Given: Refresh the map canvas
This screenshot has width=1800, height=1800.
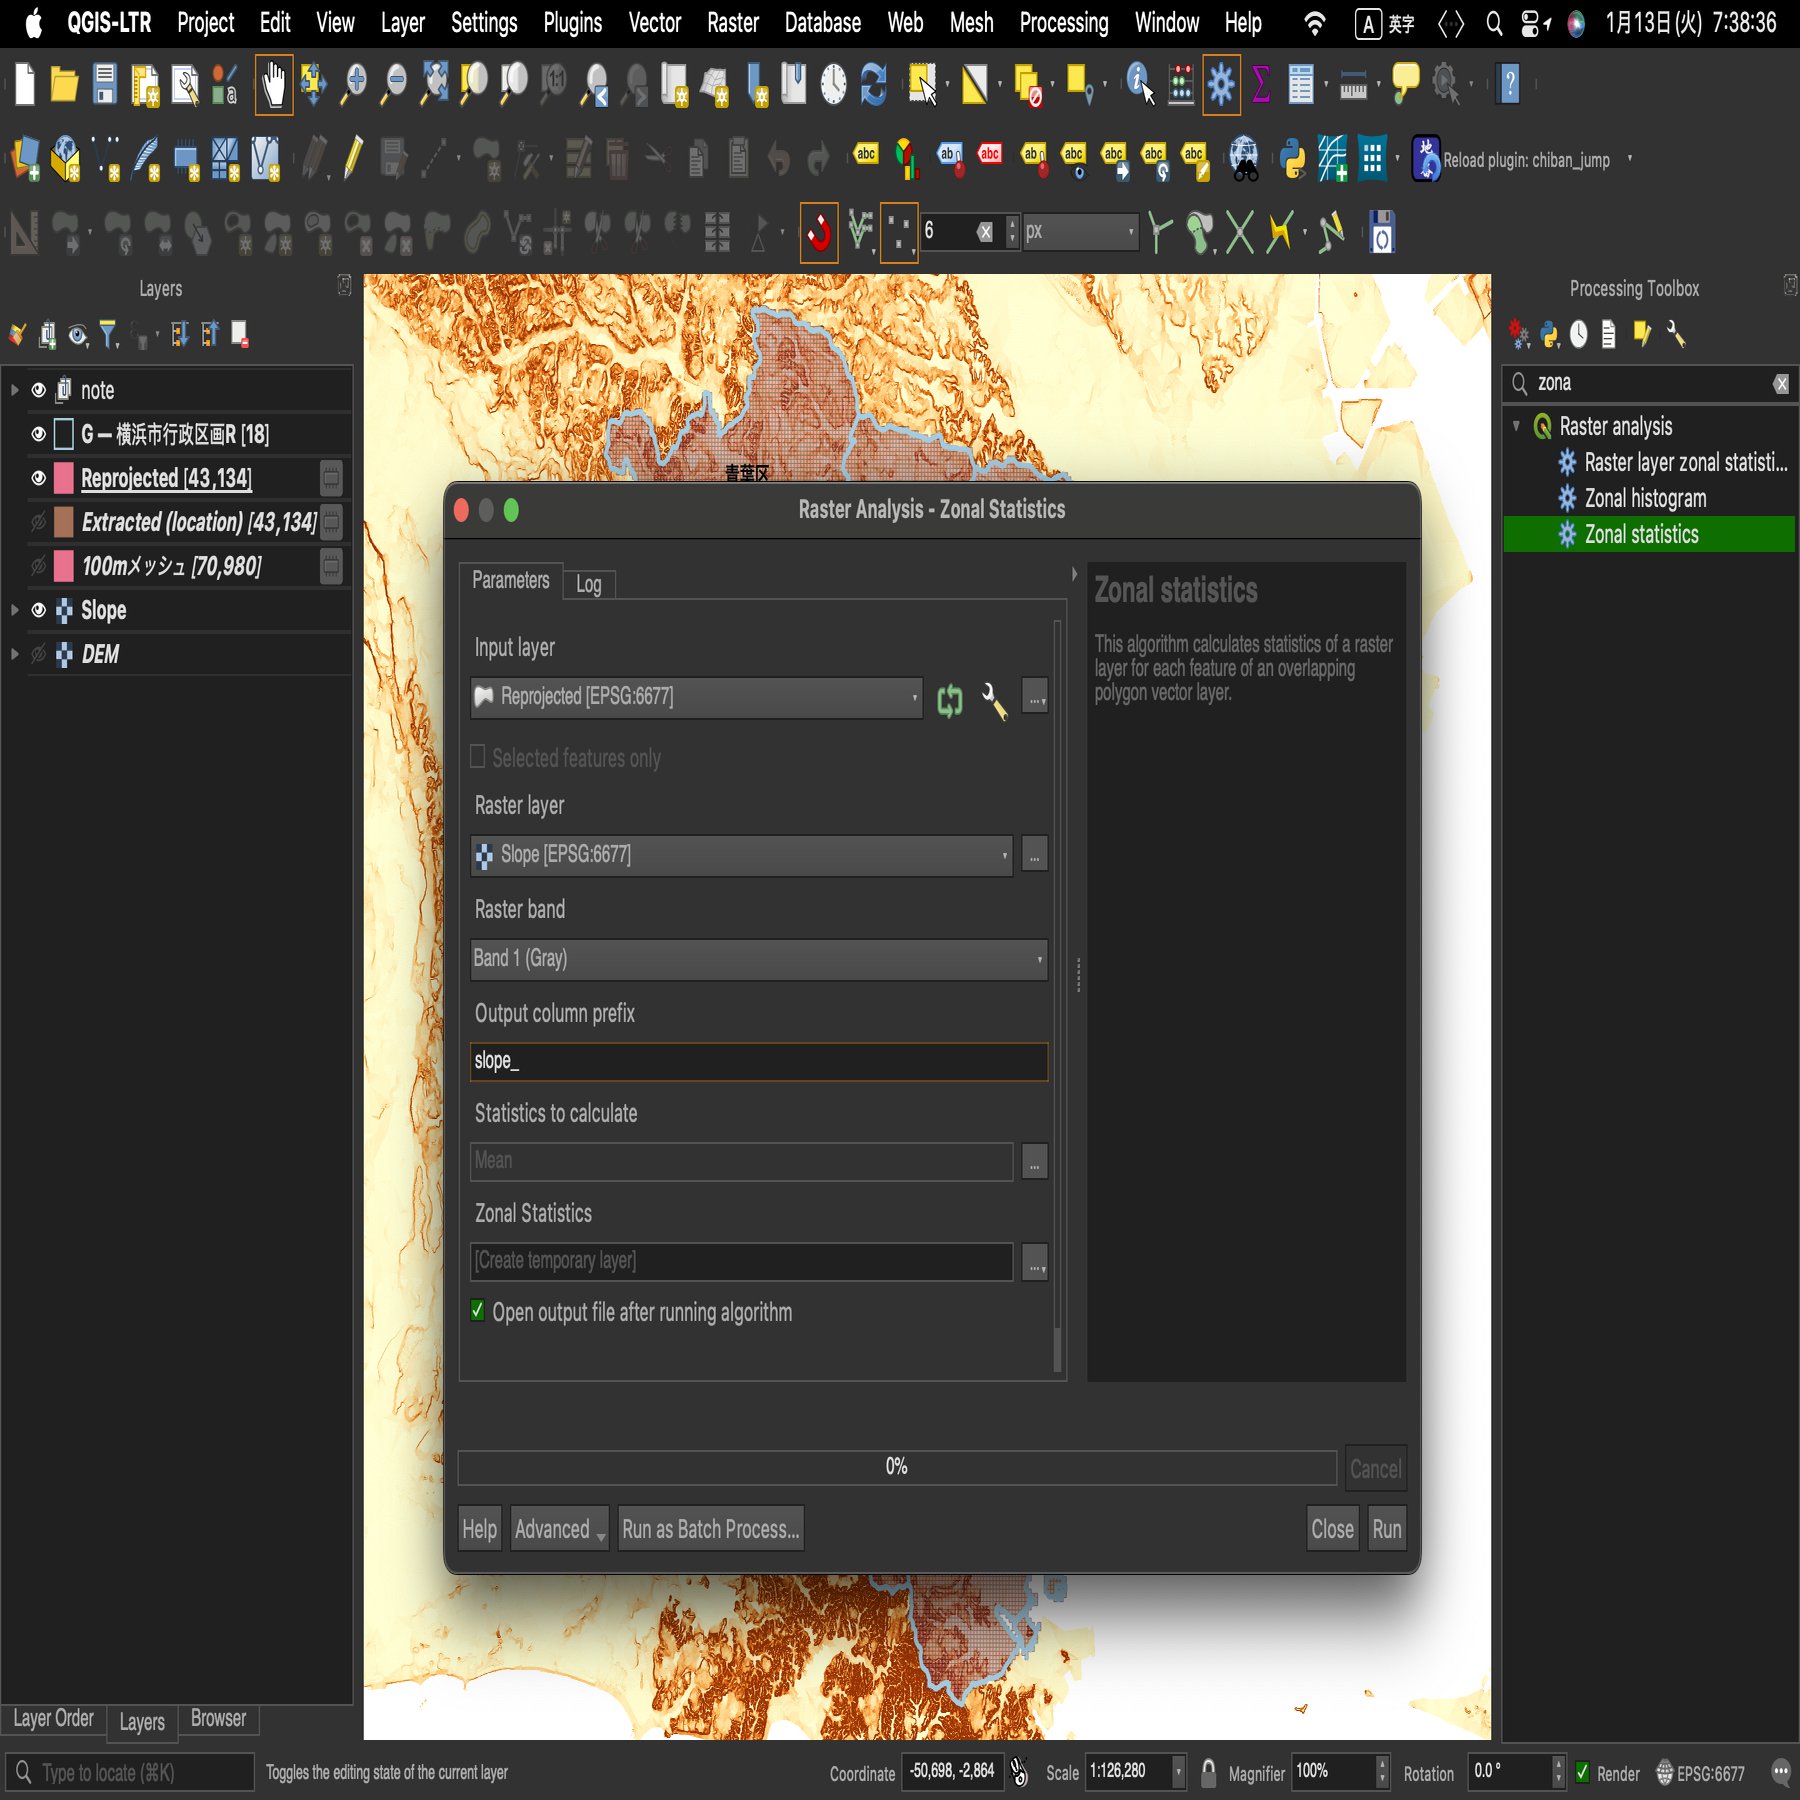Looking at the screenshot, I should pos(874,84).
